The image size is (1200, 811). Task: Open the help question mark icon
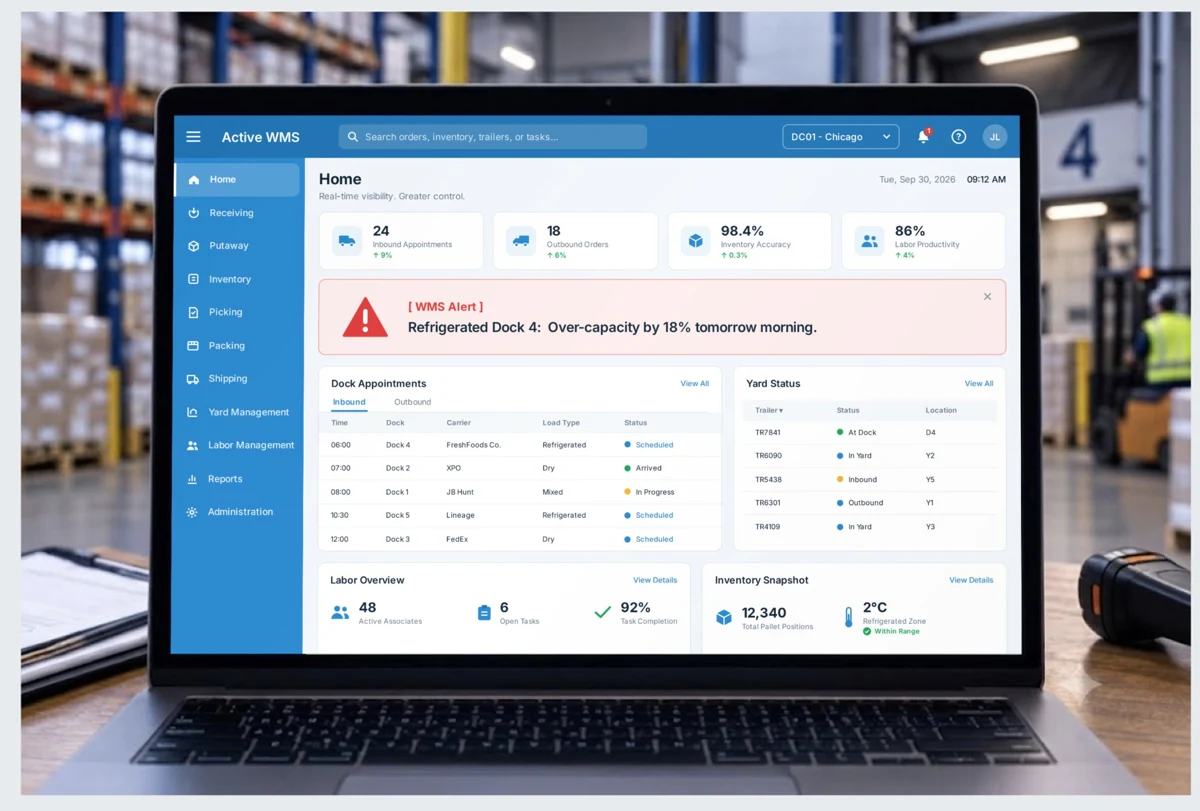click(x=959, y=137)
